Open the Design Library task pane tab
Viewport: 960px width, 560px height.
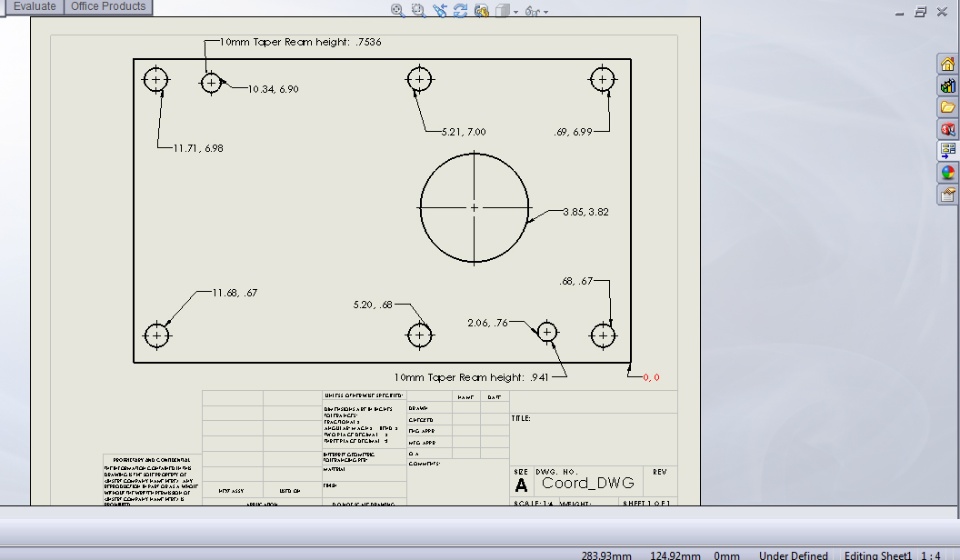pos(947,86)
